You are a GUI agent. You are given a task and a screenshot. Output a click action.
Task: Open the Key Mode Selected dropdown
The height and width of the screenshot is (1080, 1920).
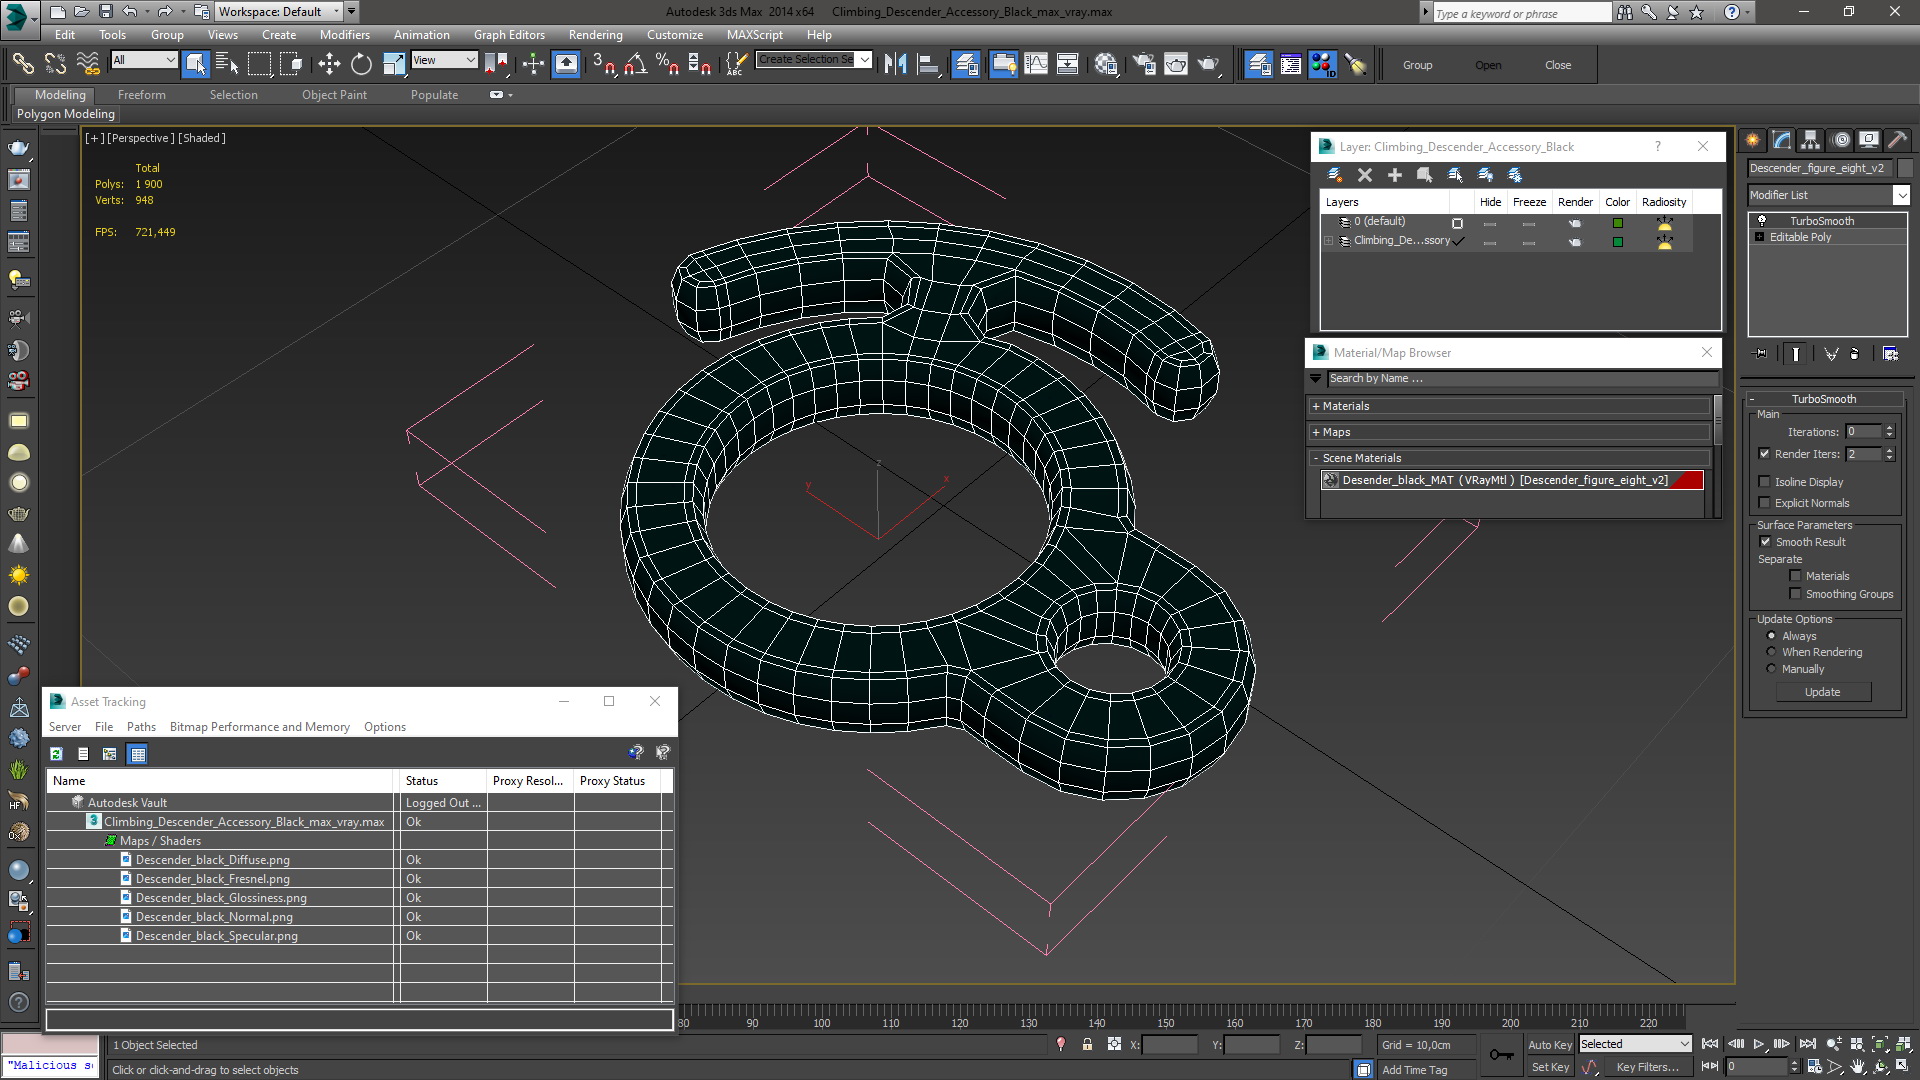click(1634, 1044)
